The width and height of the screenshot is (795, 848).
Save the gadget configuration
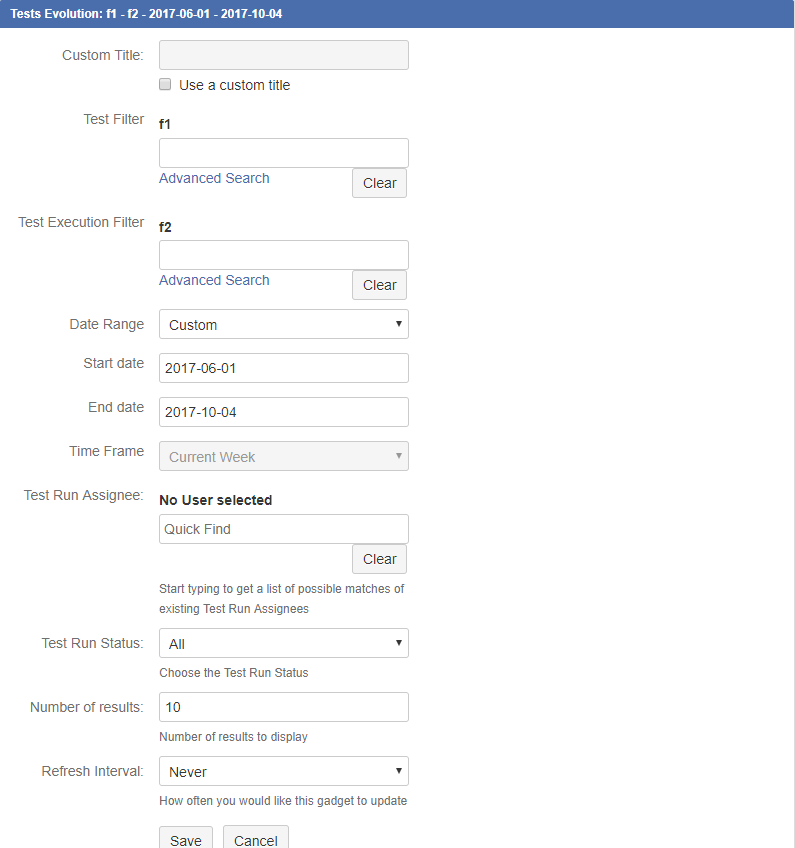click(186, 838)
